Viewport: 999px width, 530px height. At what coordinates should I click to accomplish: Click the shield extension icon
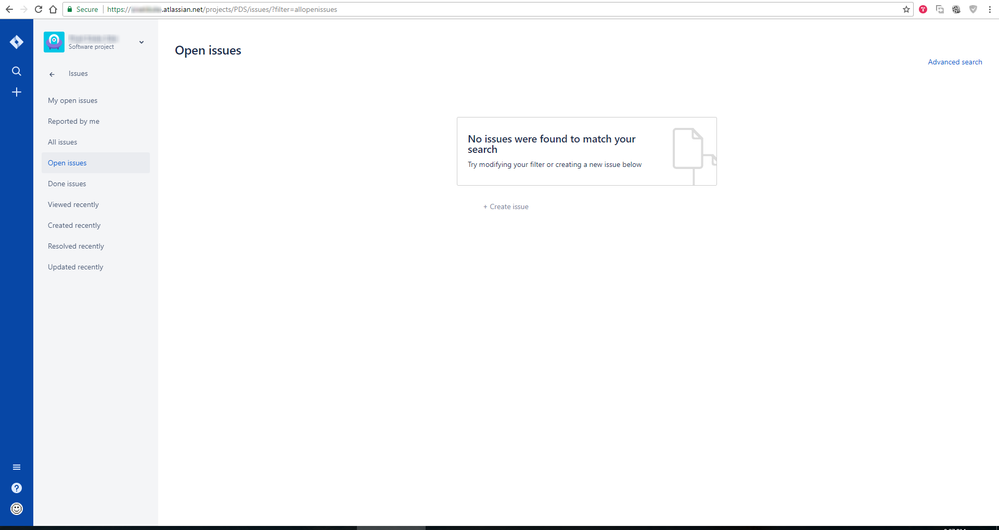point(973,10)
